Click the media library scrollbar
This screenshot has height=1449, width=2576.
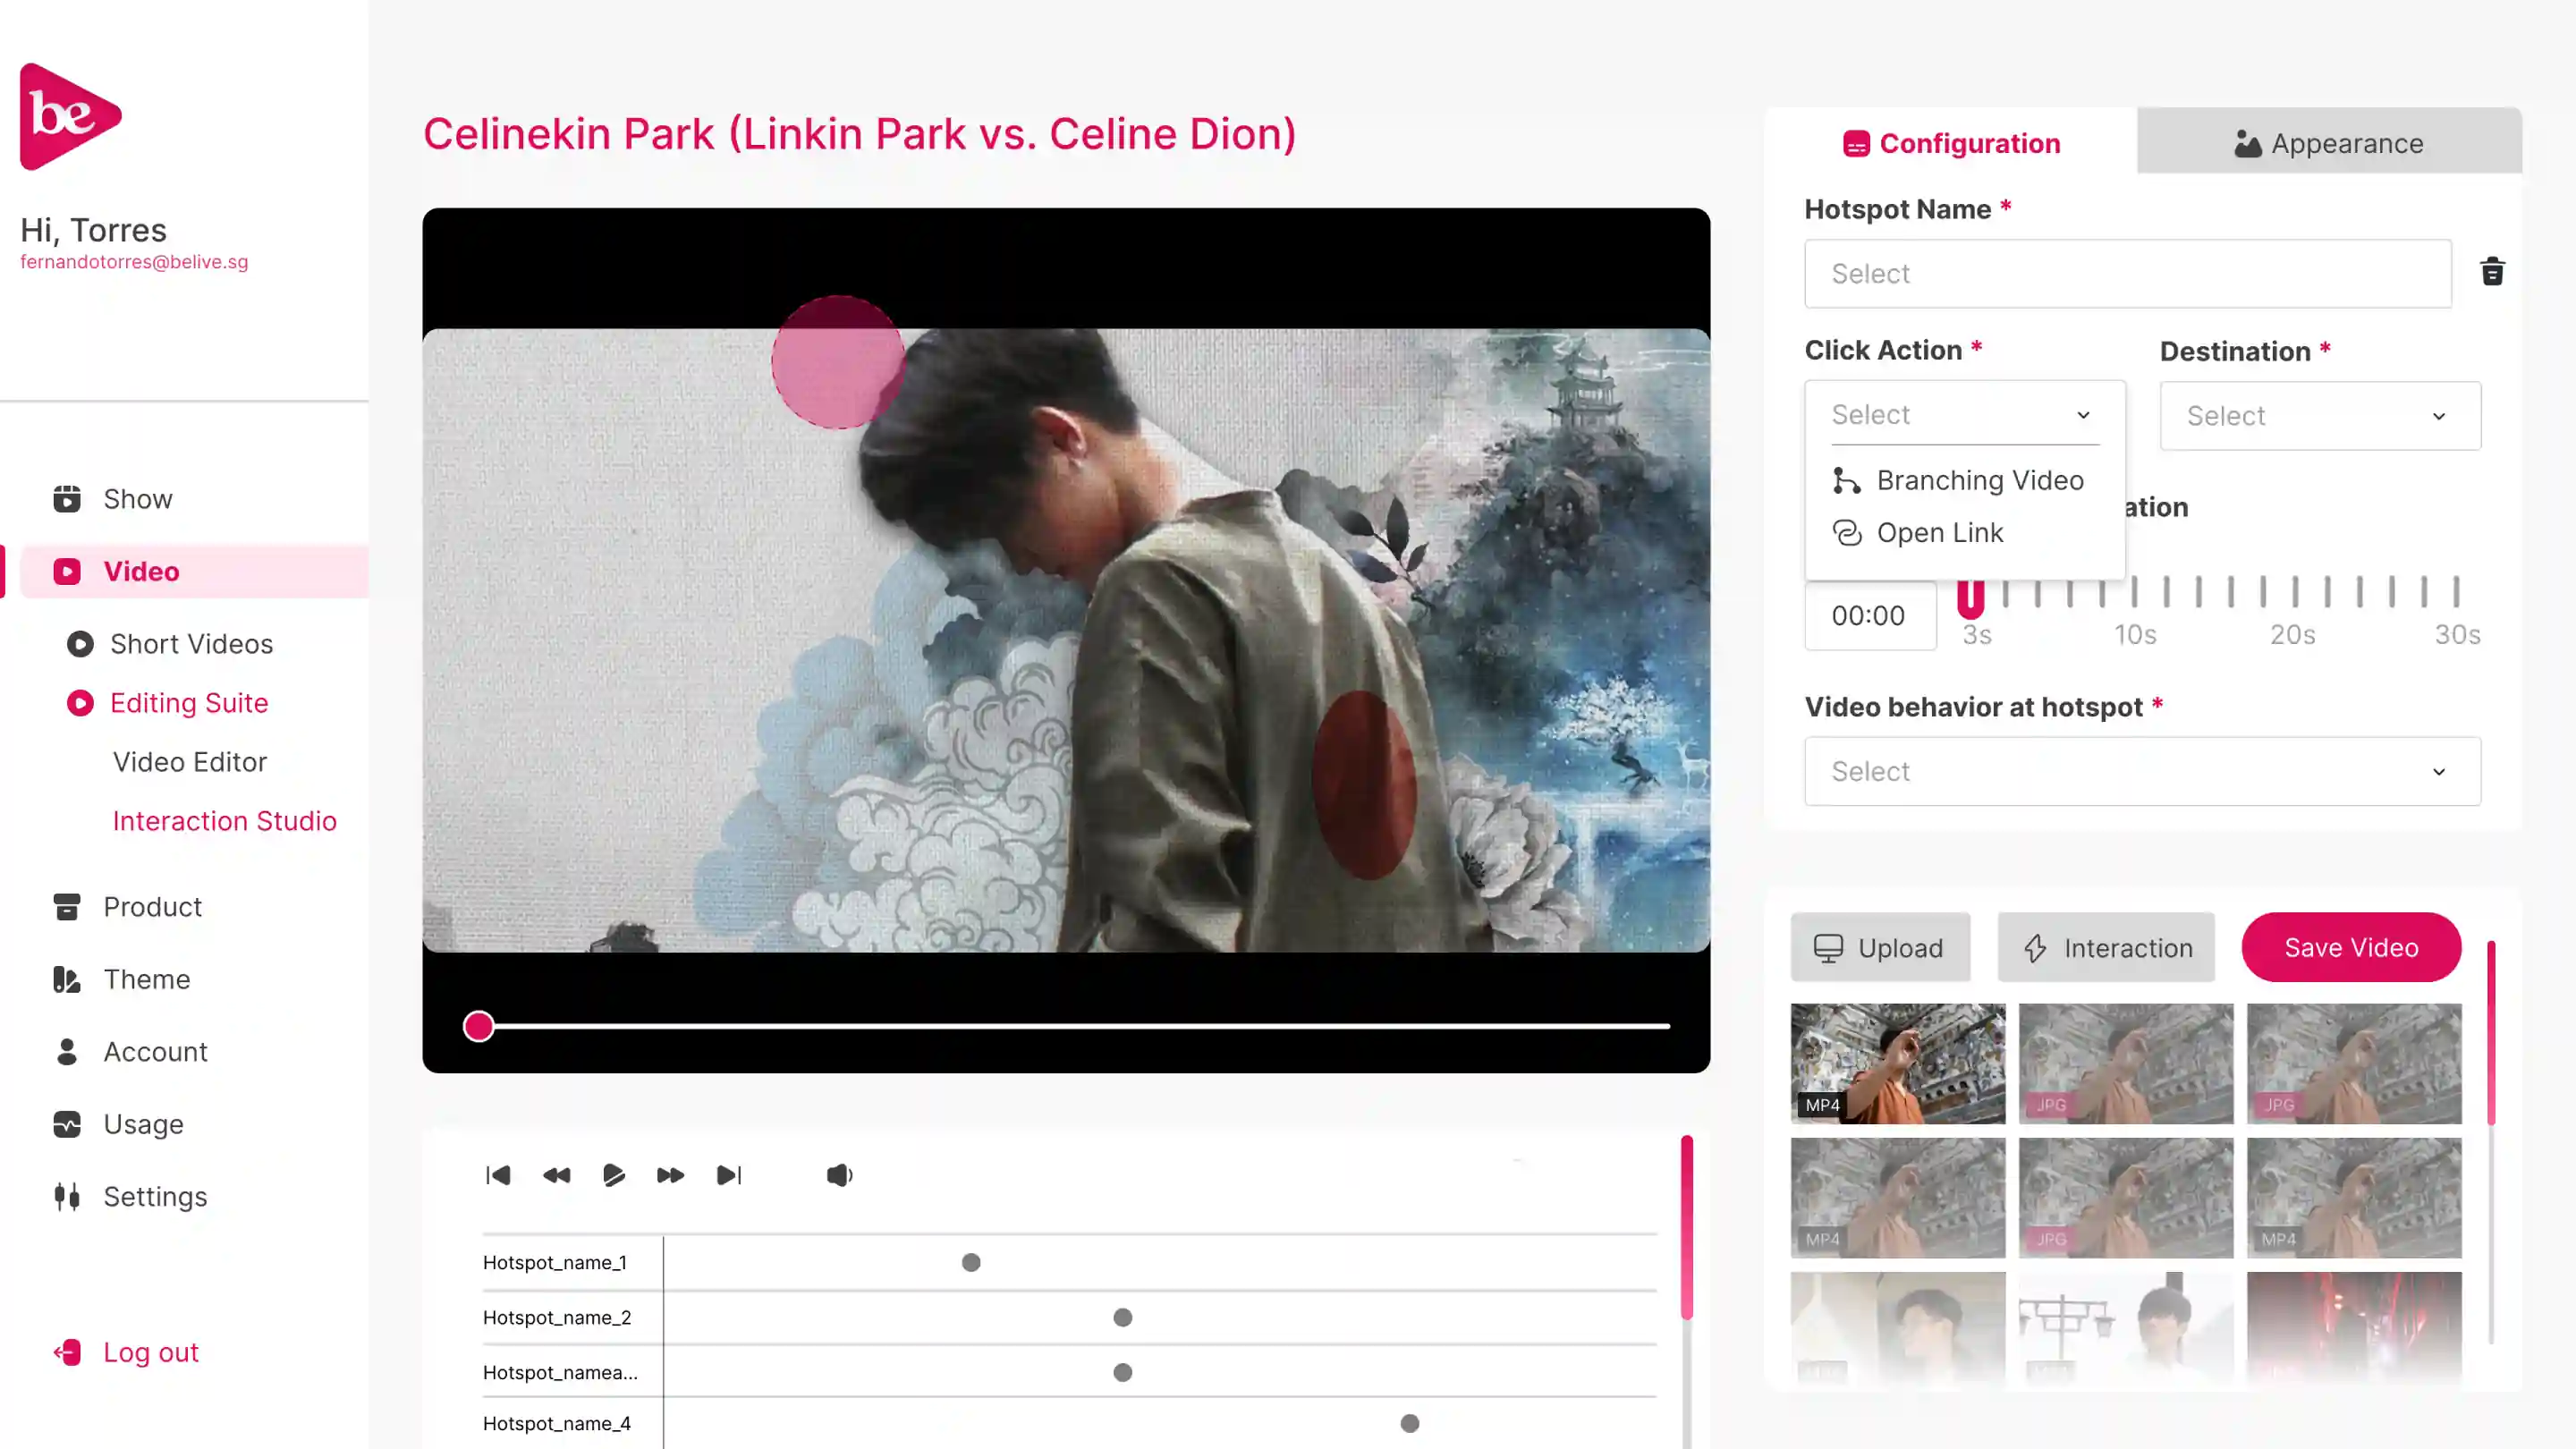tap(2491, 1032)
